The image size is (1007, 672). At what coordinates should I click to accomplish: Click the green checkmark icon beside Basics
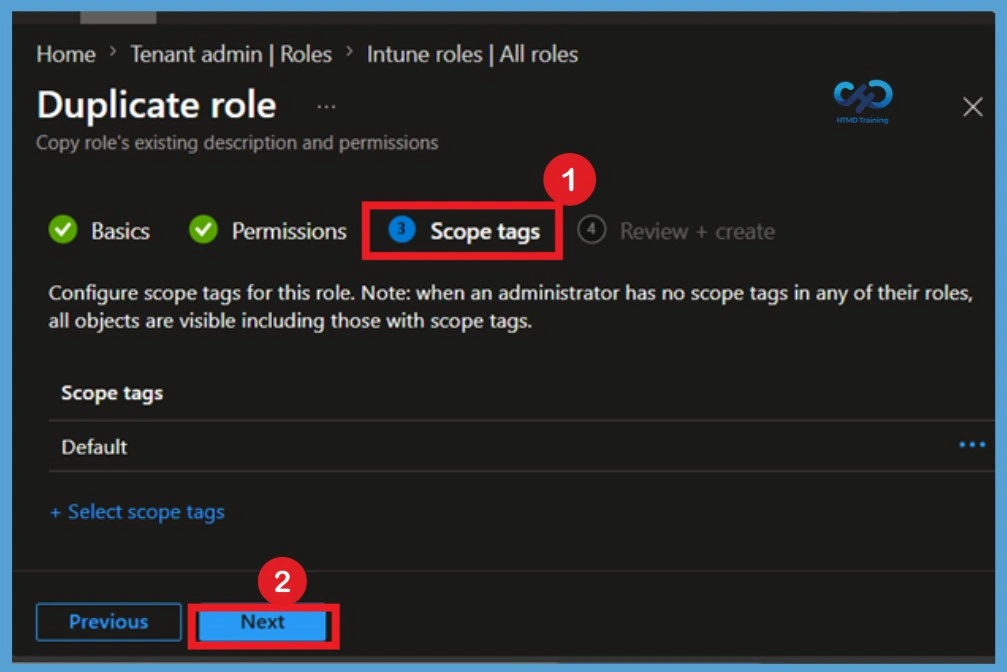point(63,229)
